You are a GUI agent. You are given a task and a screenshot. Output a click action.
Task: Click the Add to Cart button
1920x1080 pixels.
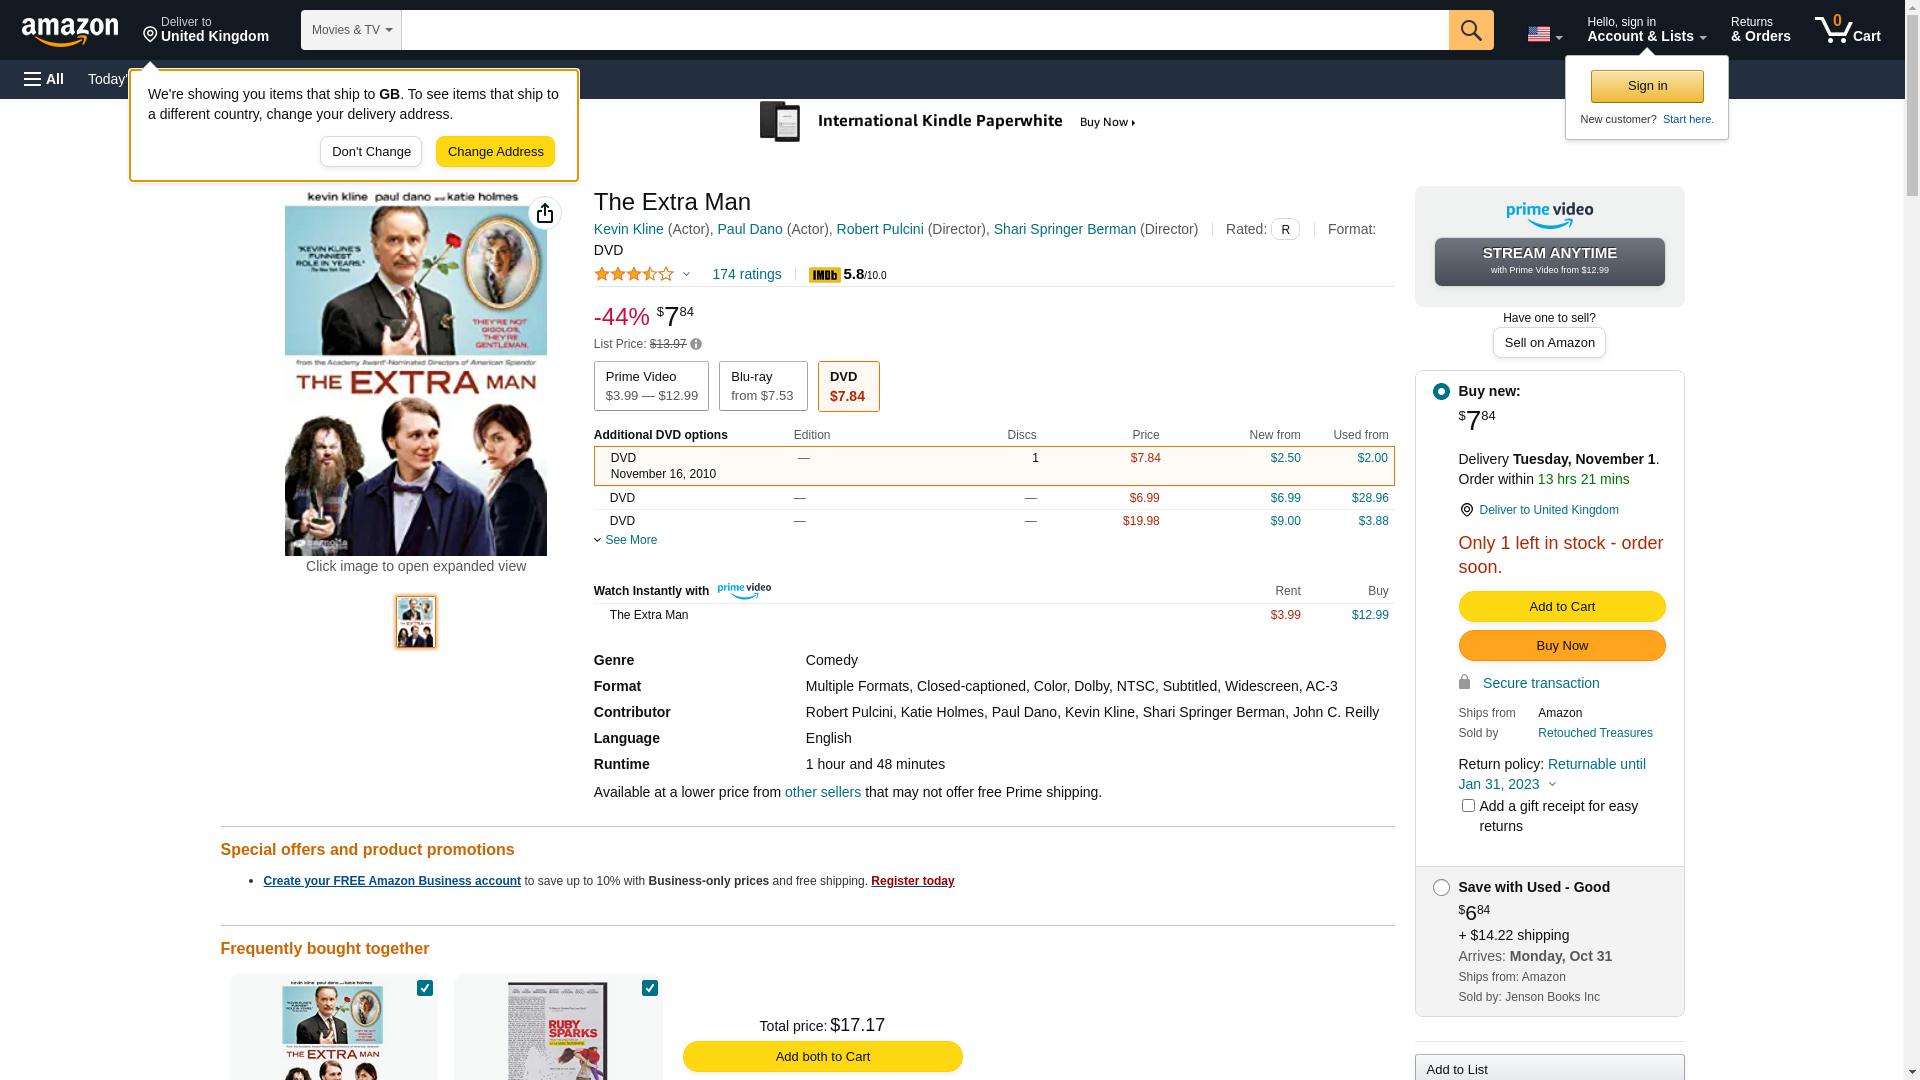point(1561,607)
